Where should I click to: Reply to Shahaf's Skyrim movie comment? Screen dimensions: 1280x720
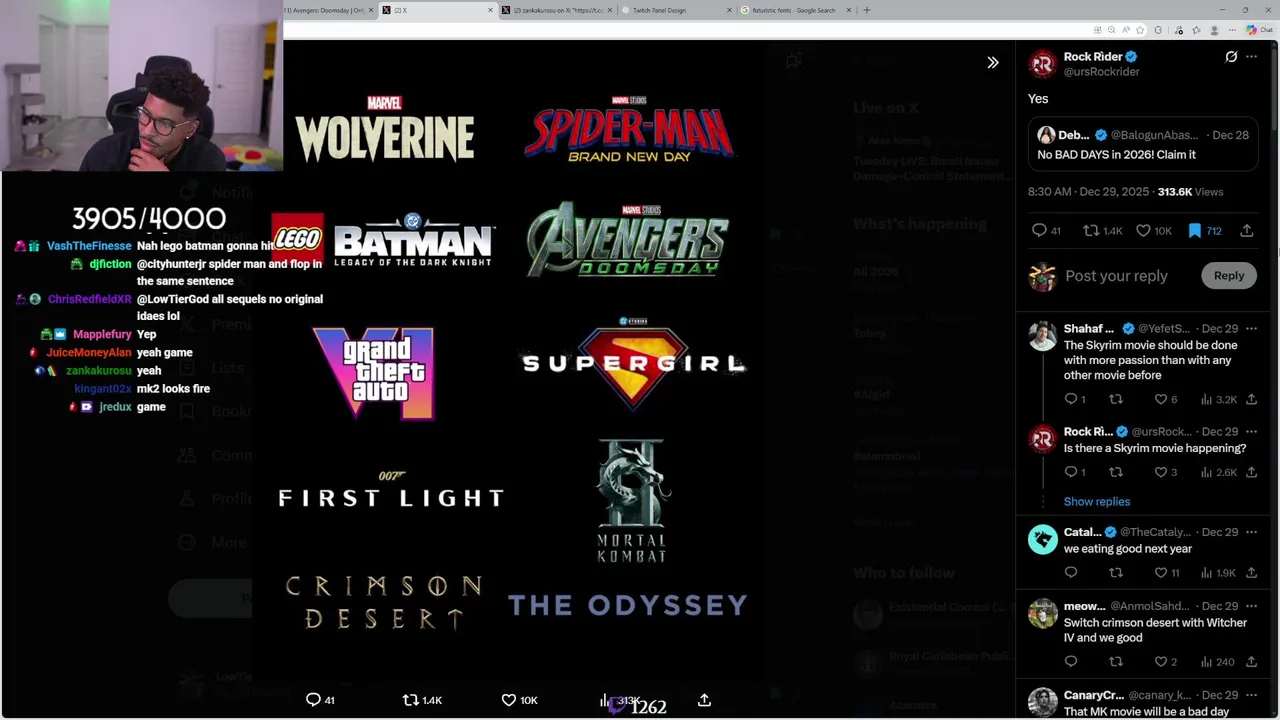click(x=1075, y=399)
